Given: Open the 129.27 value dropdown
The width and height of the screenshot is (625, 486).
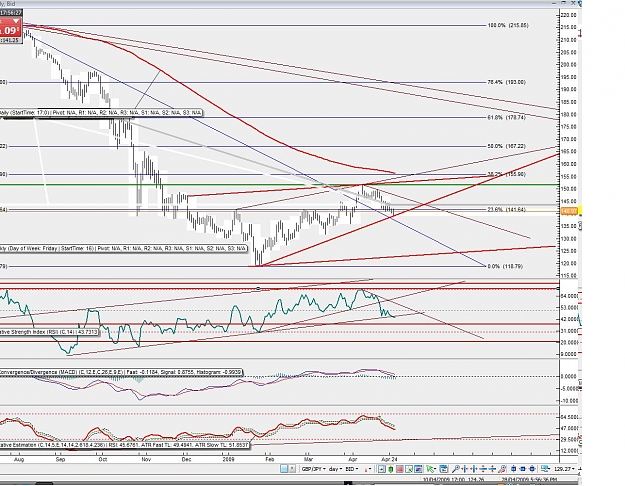Looking at the screenshot, I should click(563, 469).
